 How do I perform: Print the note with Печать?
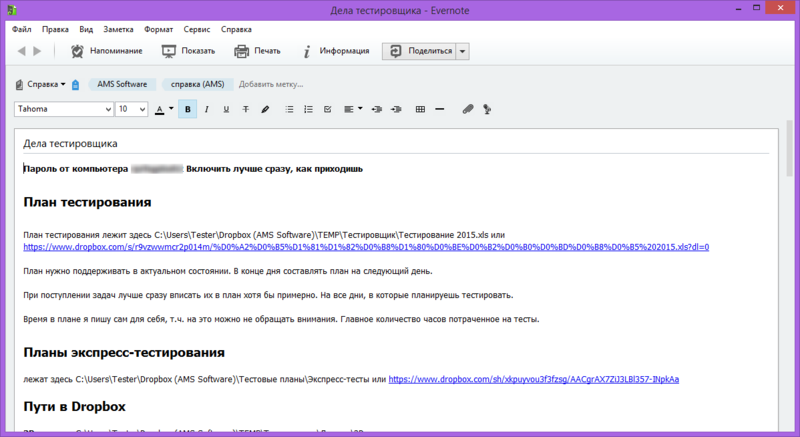[x=257, y=51]
